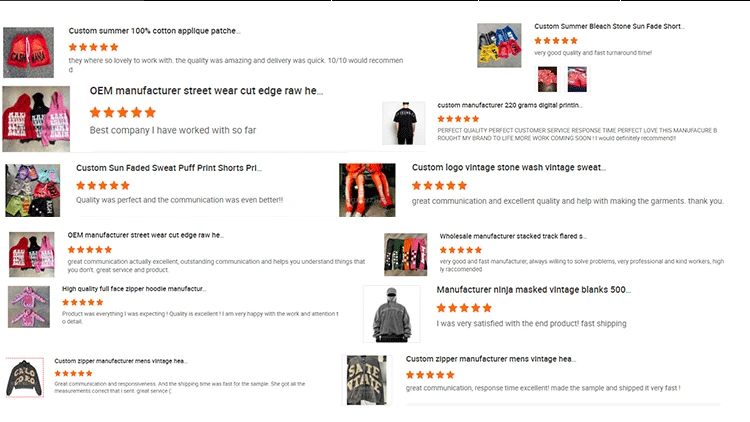Open the stacked track flared pants thumbnail
The image size is (750, 422).
406,255
